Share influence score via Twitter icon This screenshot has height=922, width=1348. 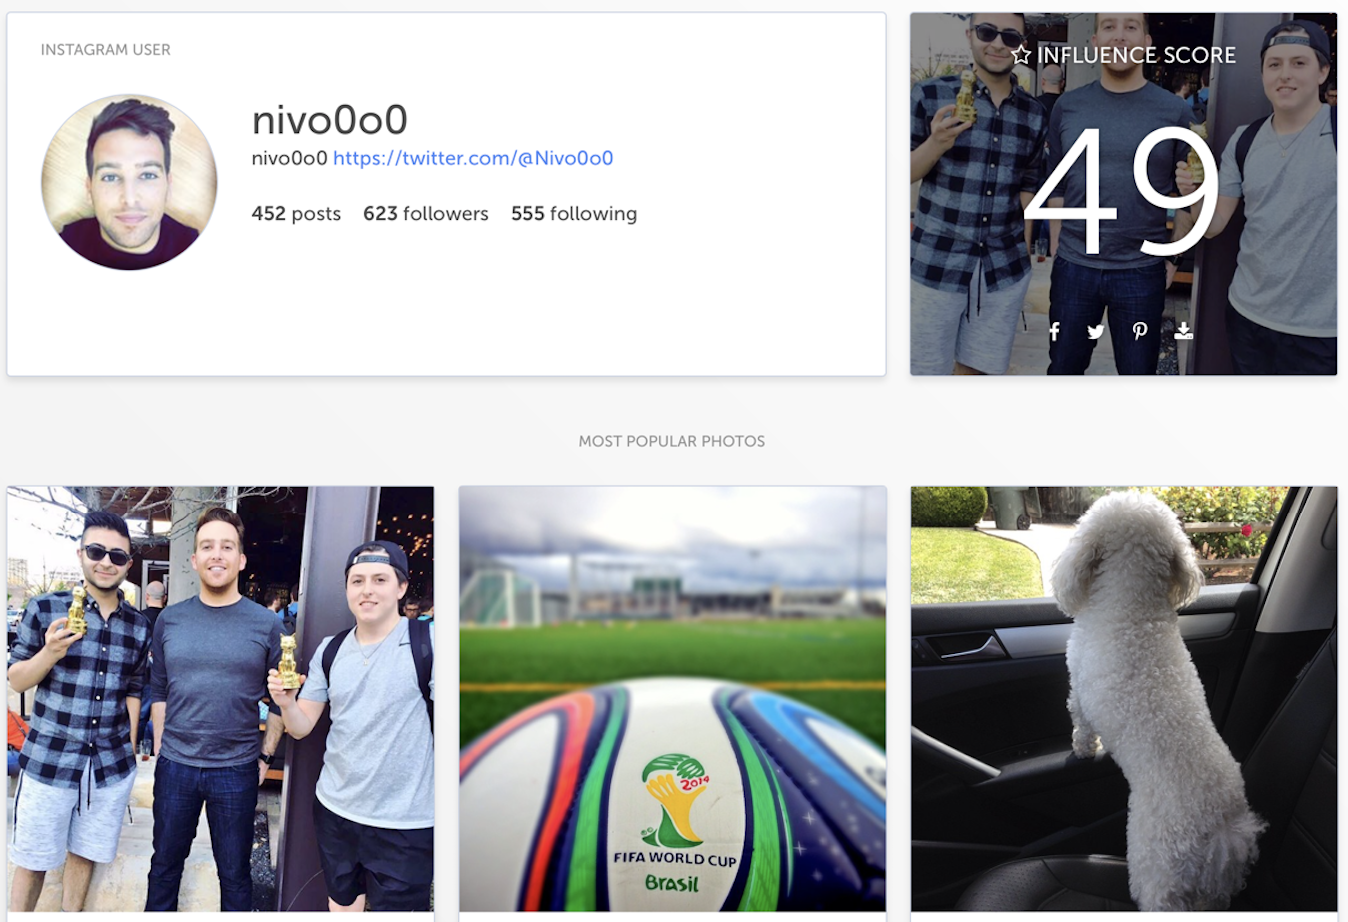pos(1096,331)
